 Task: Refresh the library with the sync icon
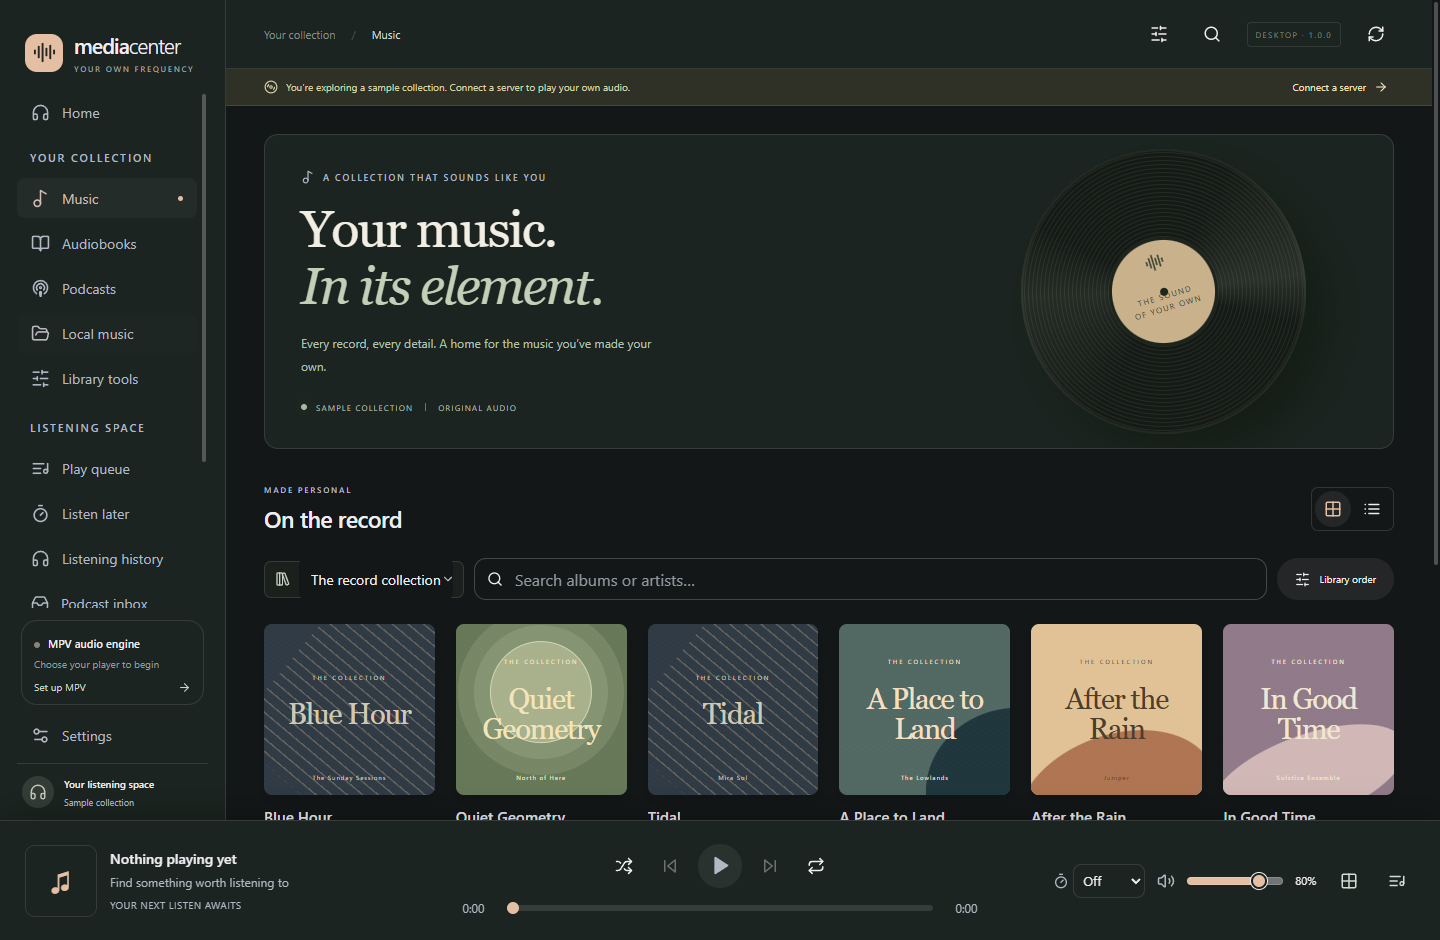[1376, 34]
